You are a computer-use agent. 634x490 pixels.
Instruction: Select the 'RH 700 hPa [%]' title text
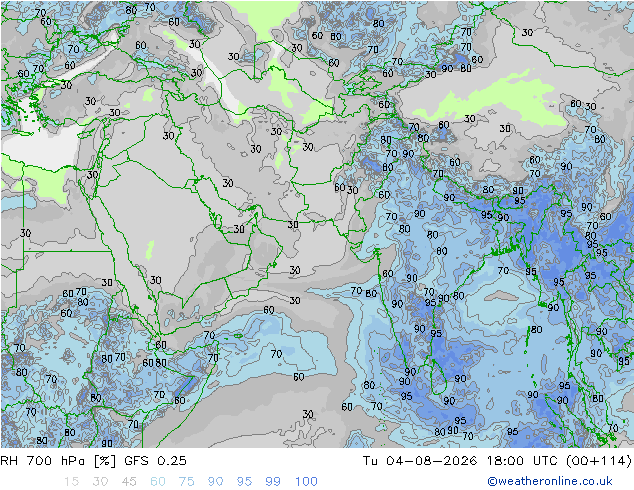point(59,460)
